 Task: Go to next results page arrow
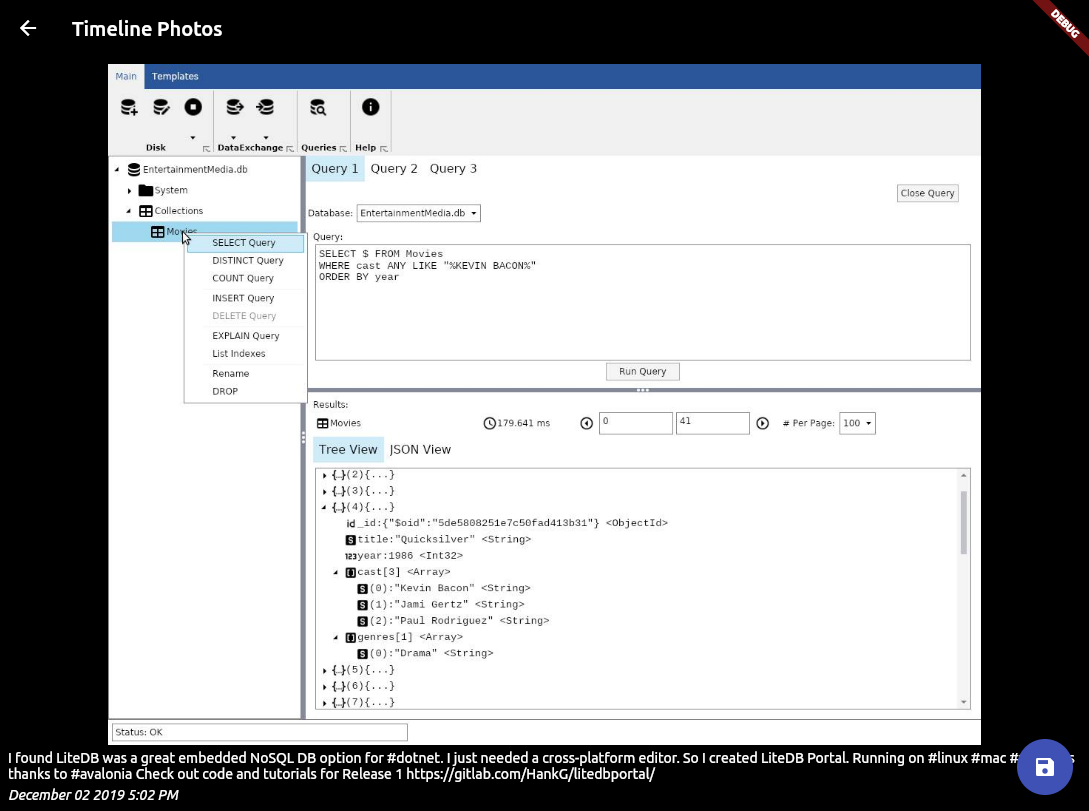pyautogui.click(x=763, y=424)
